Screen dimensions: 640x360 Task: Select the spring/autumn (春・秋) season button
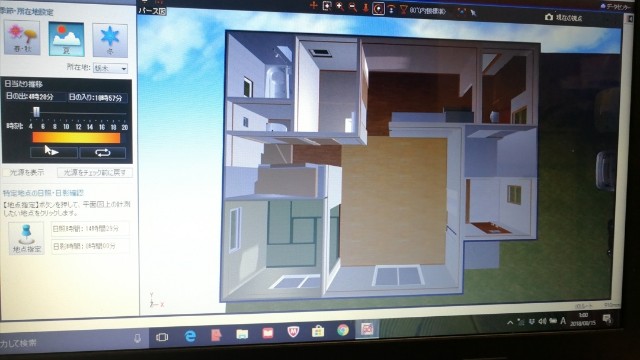pyautogui.click(x=22, y=38)
